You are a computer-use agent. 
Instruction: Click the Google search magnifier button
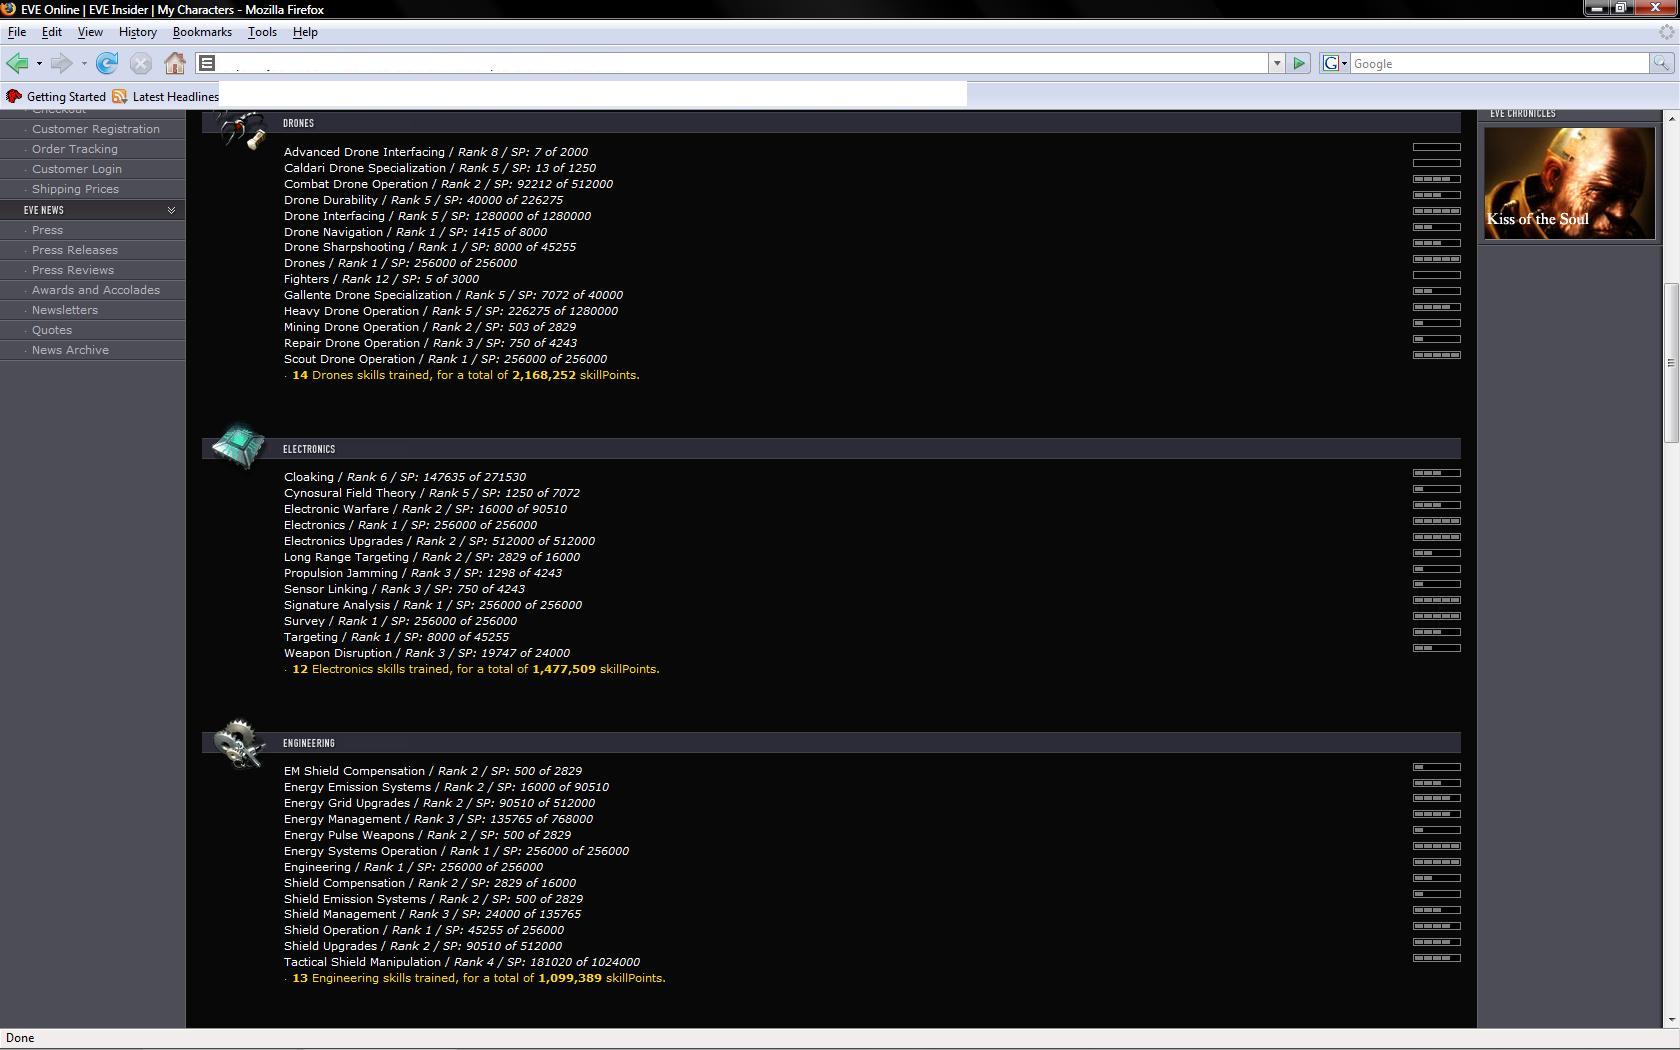coord(1661,64)
